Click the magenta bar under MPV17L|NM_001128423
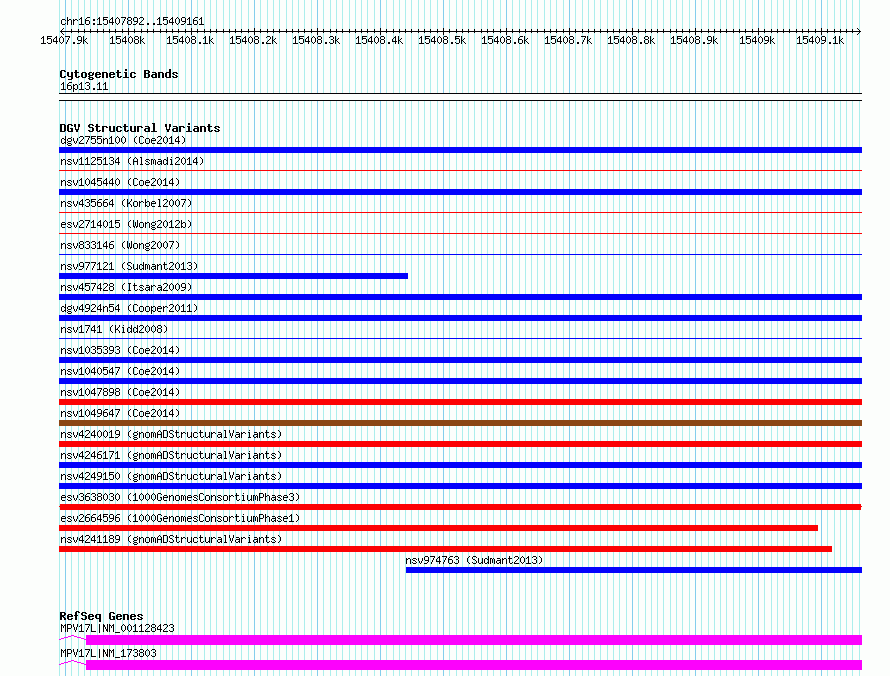 pos(474,640)
